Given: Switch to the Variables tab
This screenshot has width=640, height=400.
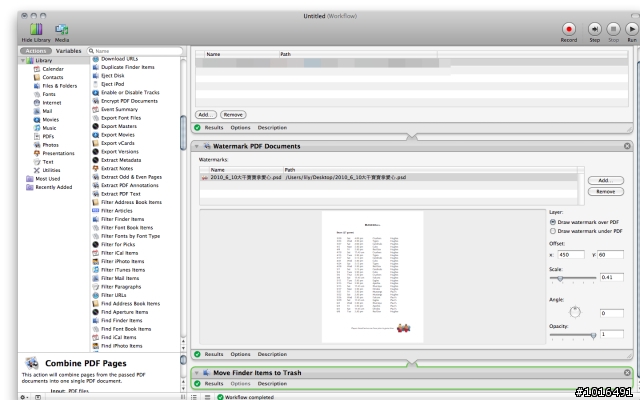Looking at the screenshot, I should click(x=68, y=50).
